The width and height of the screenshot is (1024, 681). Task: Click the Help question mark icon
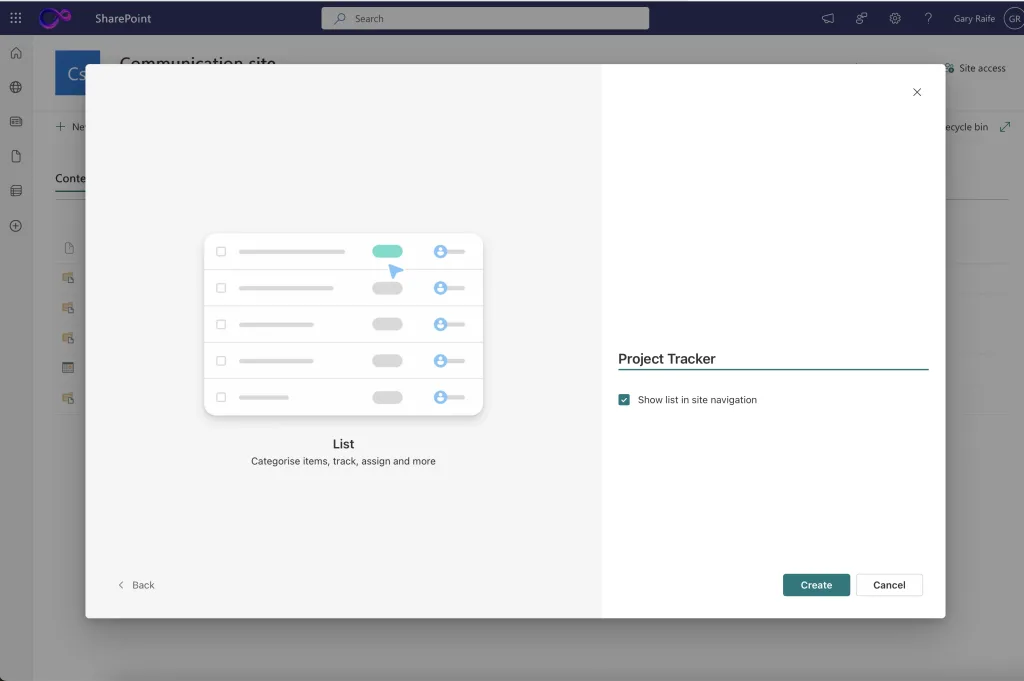(x=928, y=18)
